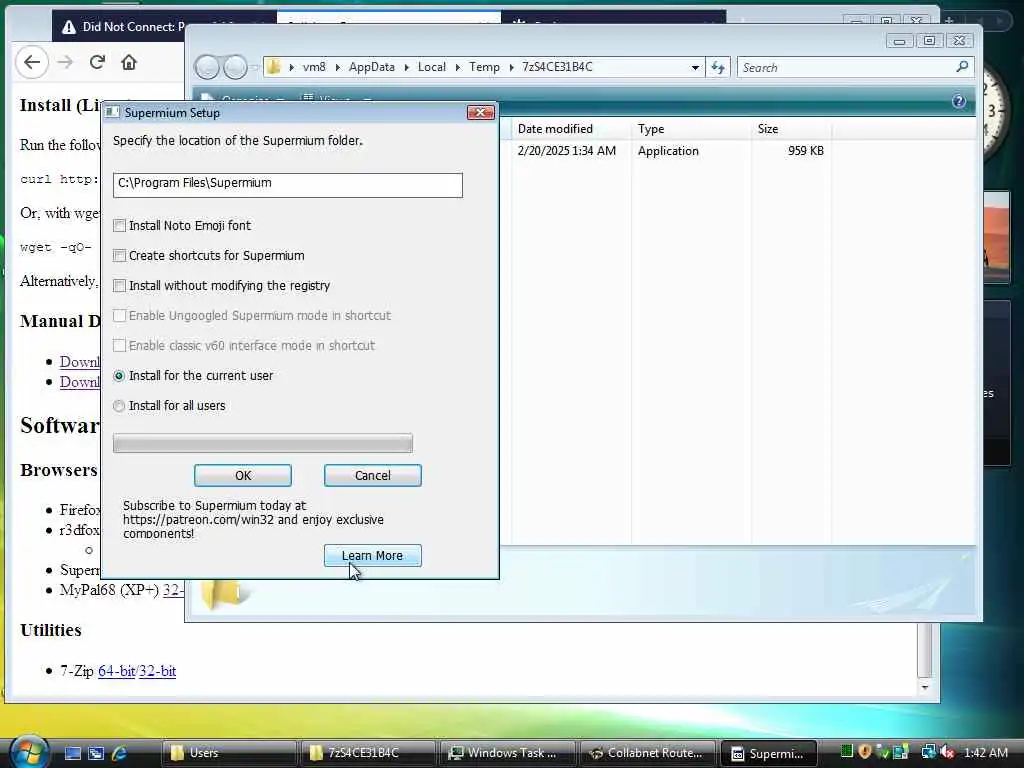
Task: Click the Explorer back navigation button
Action: (207, 67)
